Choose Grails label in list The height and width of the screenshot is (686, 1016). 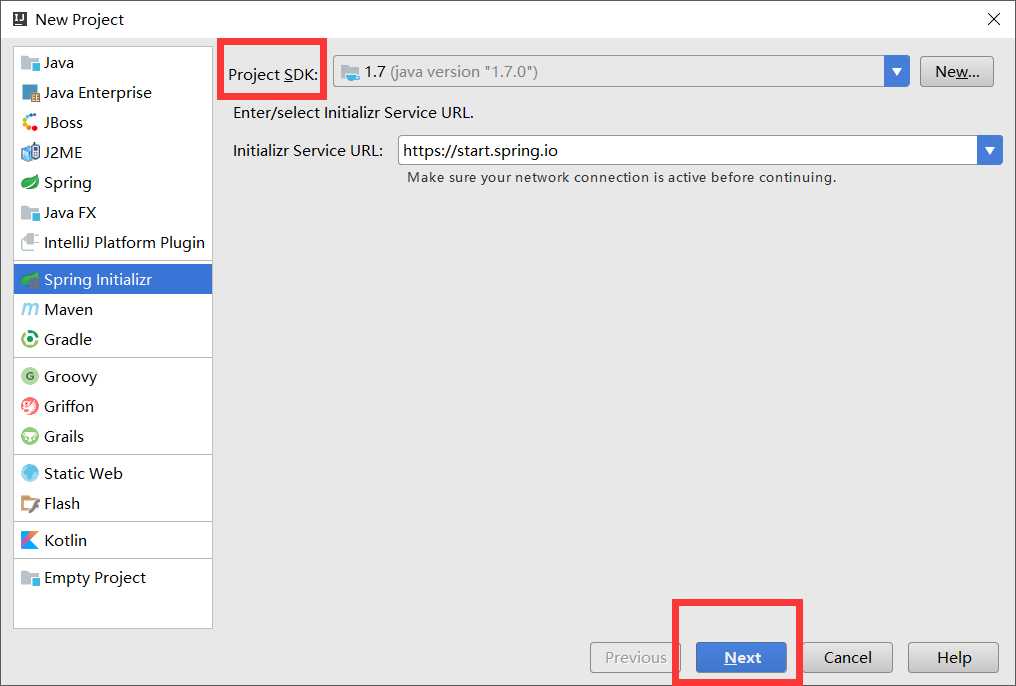point(64,436)
